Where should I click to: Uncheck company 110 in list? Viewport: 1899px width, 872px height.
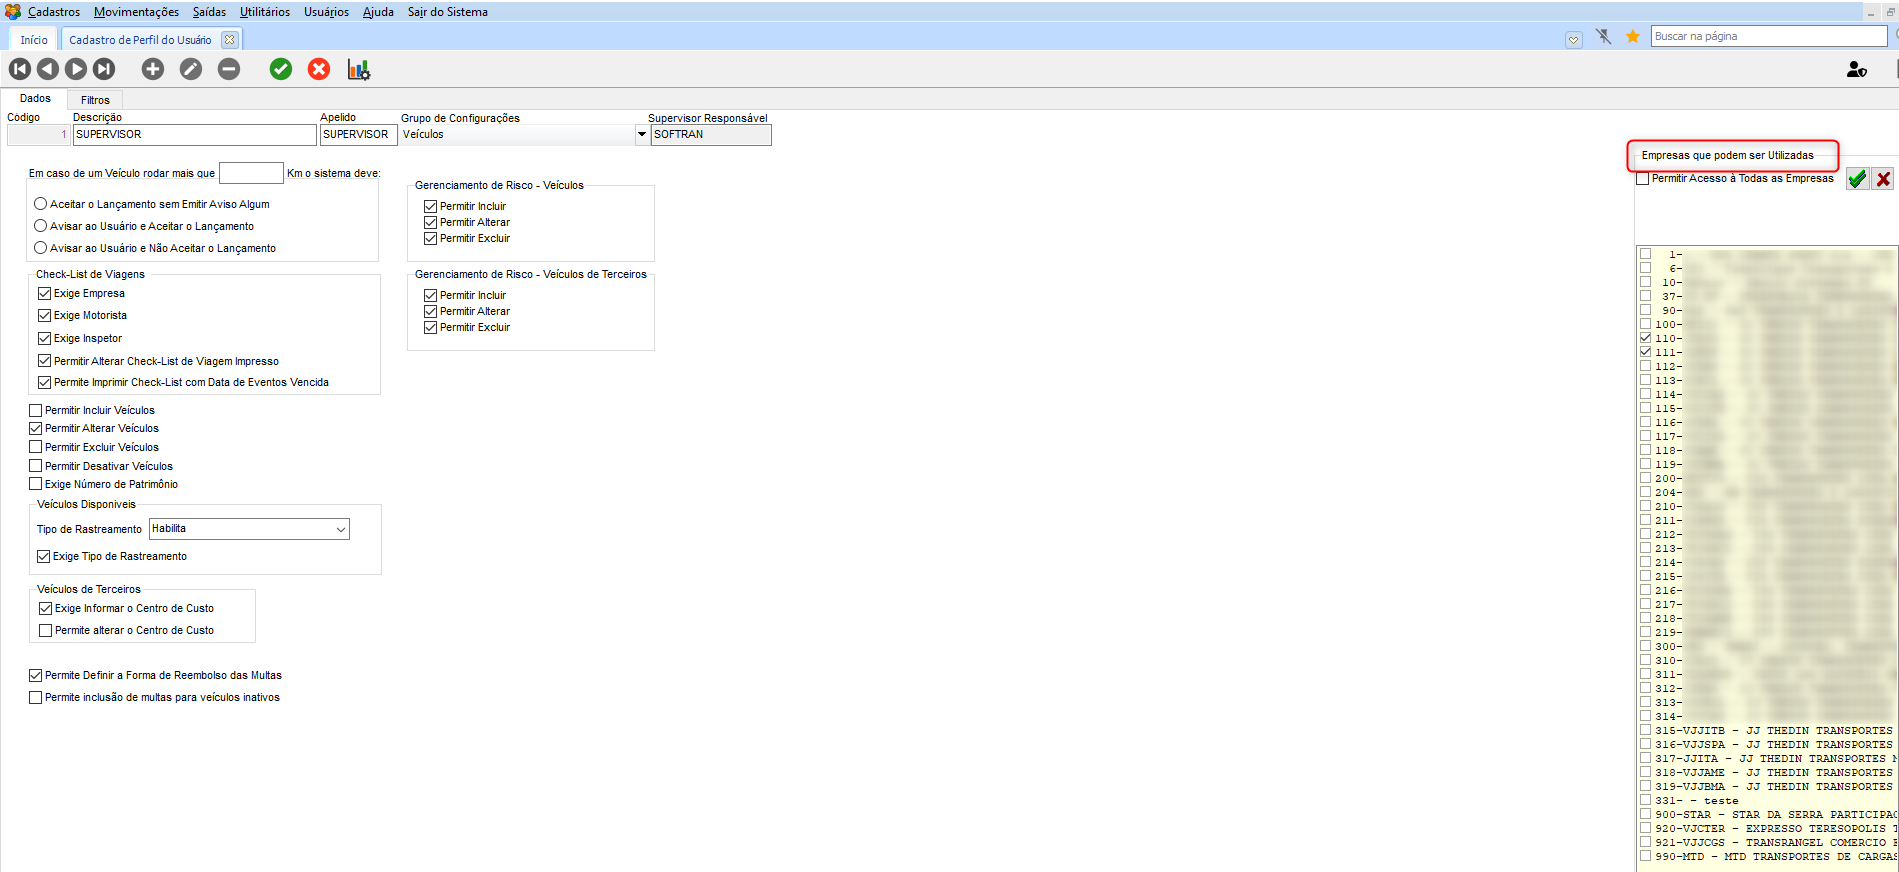[1645, 338]
